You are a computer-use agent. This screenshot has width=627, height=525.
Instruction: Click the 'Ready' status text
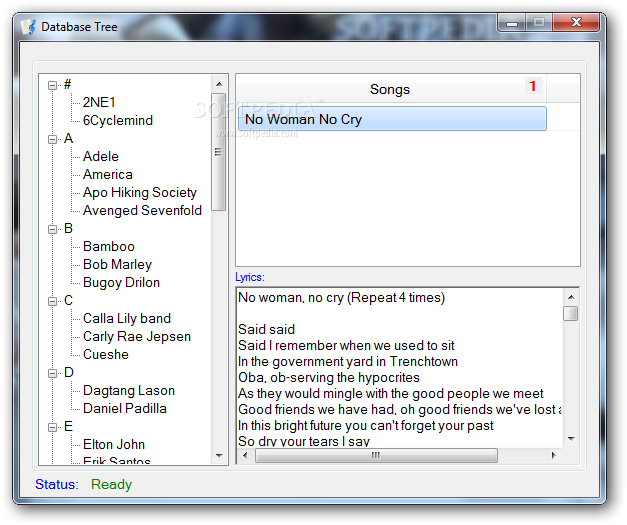(x=111, y=484)
